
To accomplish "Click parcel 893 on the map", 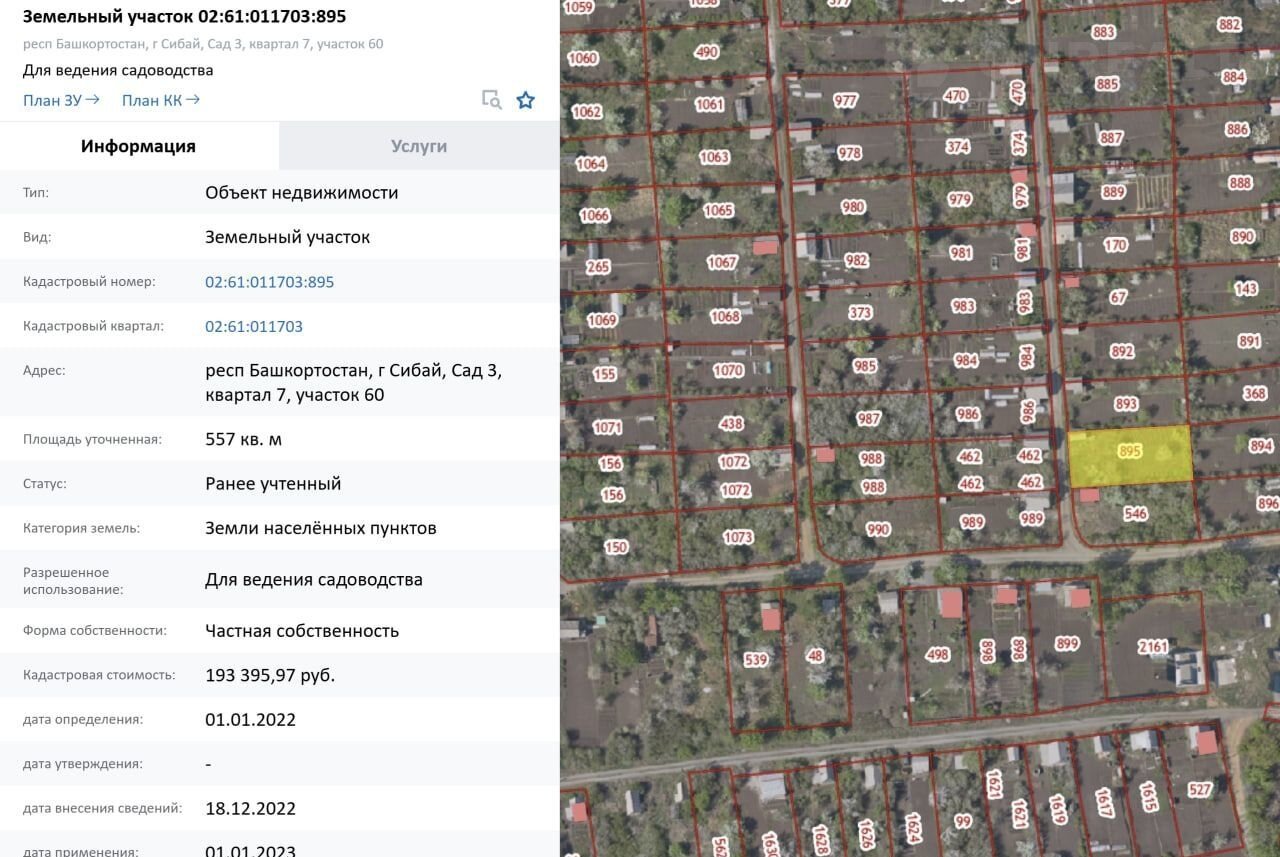I will [1126, 404].
